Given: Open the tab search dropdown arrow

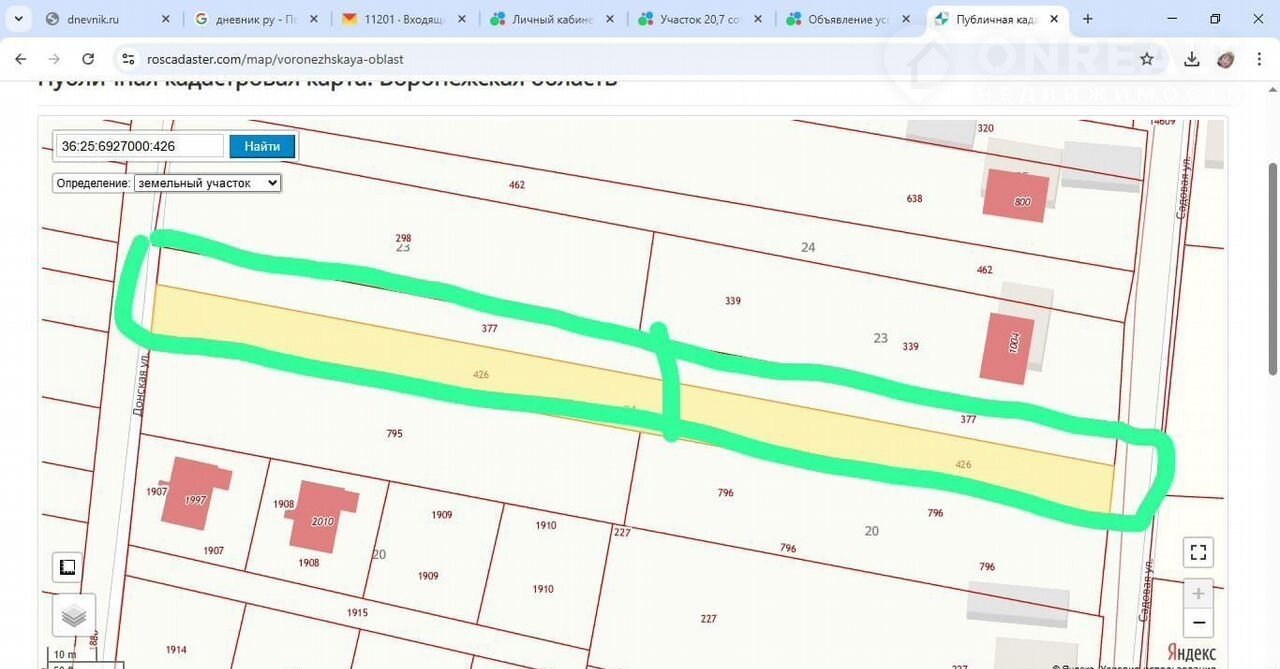Looking at the screenshot, I should pos(18,19).
